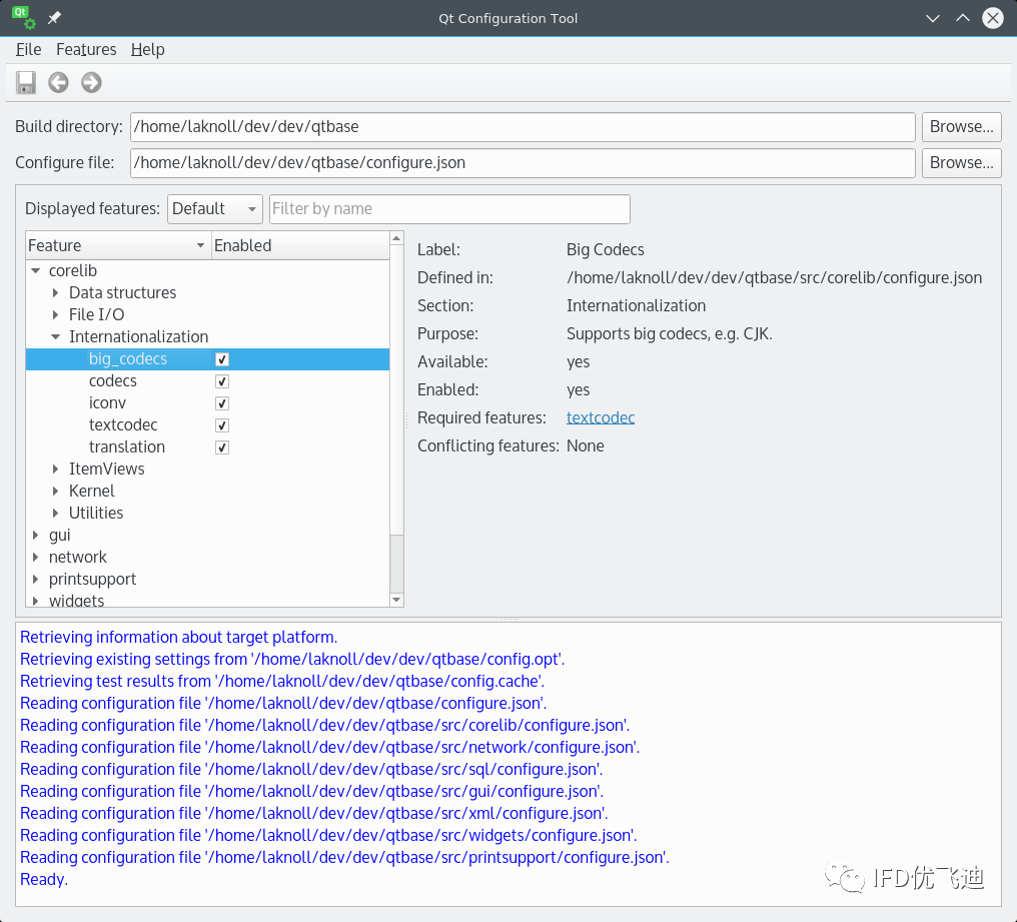Expand the network tree node
1017x922 pixels.
tap(36, 557)
